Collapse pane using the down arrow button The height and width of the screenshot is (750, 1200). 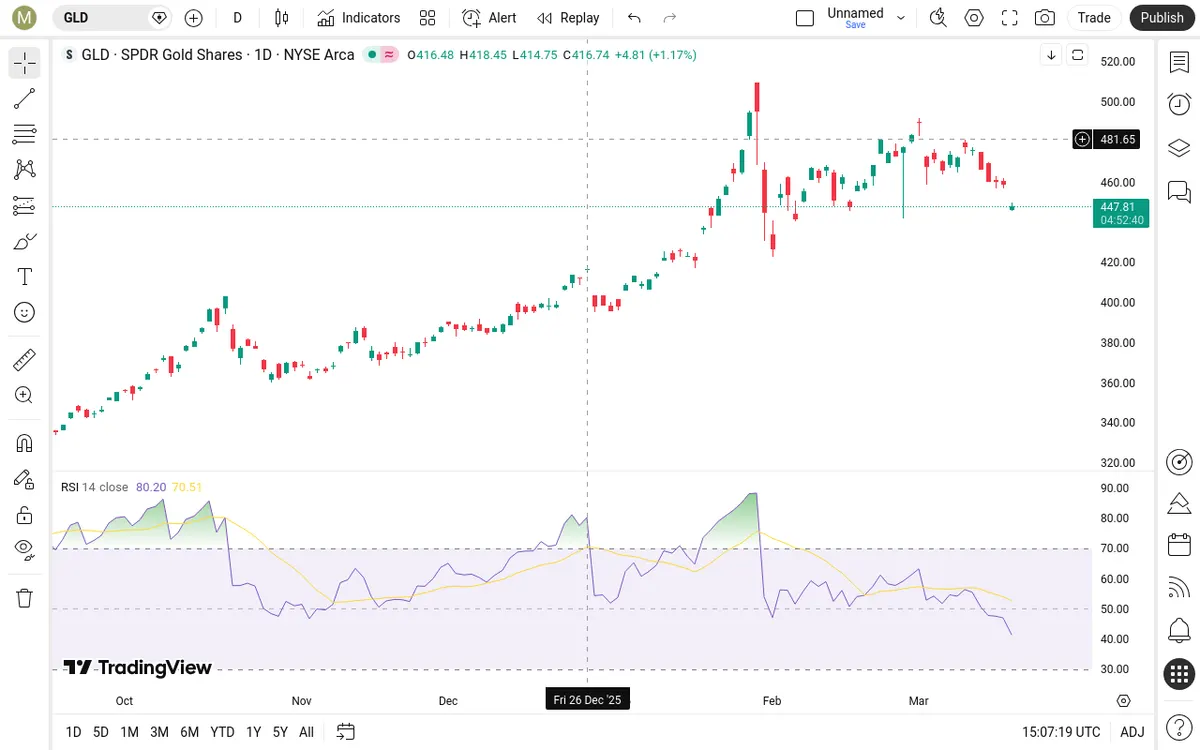1051,55
